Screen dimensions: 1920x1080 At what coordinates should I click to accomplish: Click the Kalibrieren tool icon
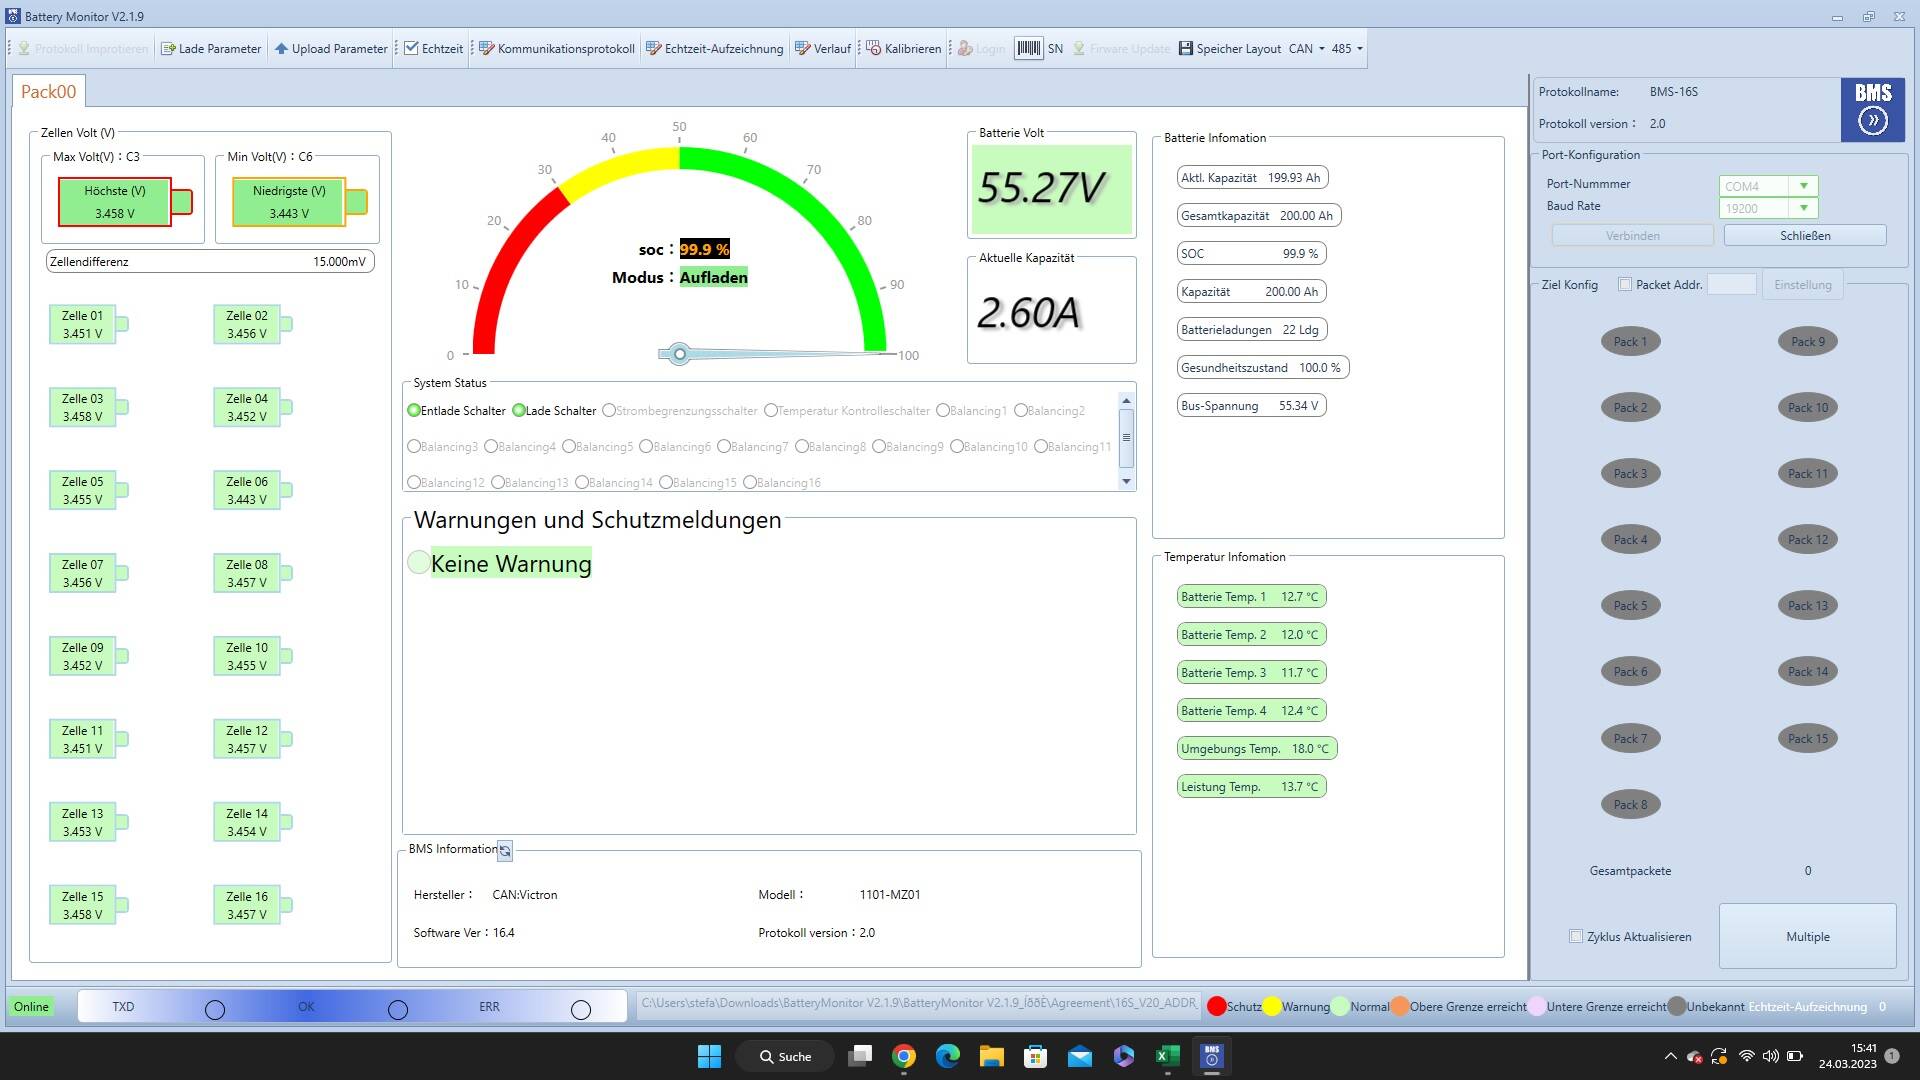873,48
